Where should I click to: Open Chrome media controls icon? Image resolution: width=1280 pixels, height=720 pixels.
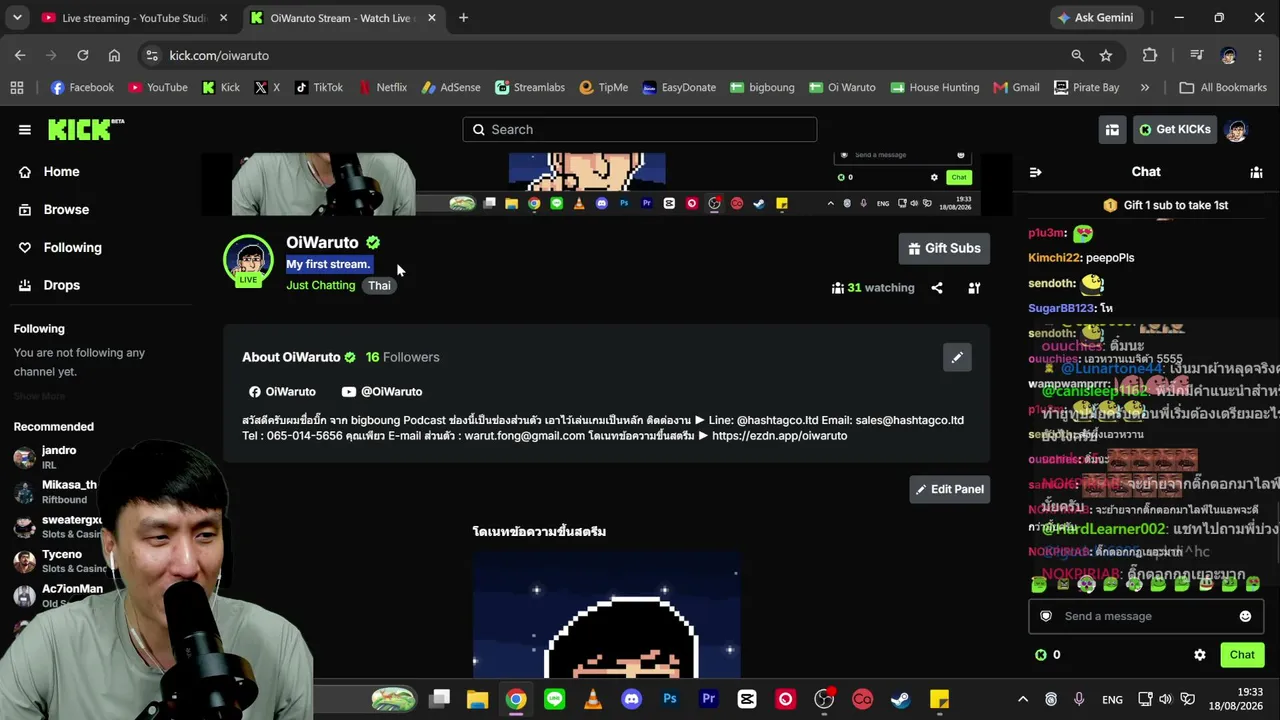tap(1196, 55)
